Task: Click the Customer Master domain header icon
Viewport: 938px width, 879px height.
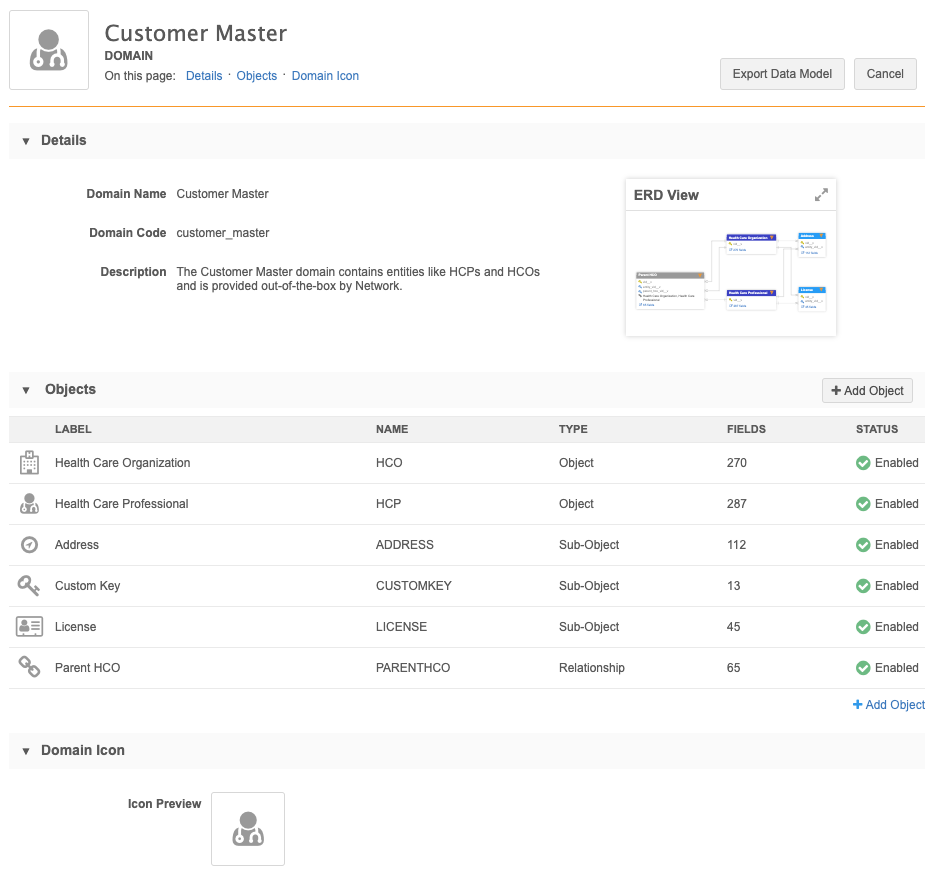Action: click(49, 50)
